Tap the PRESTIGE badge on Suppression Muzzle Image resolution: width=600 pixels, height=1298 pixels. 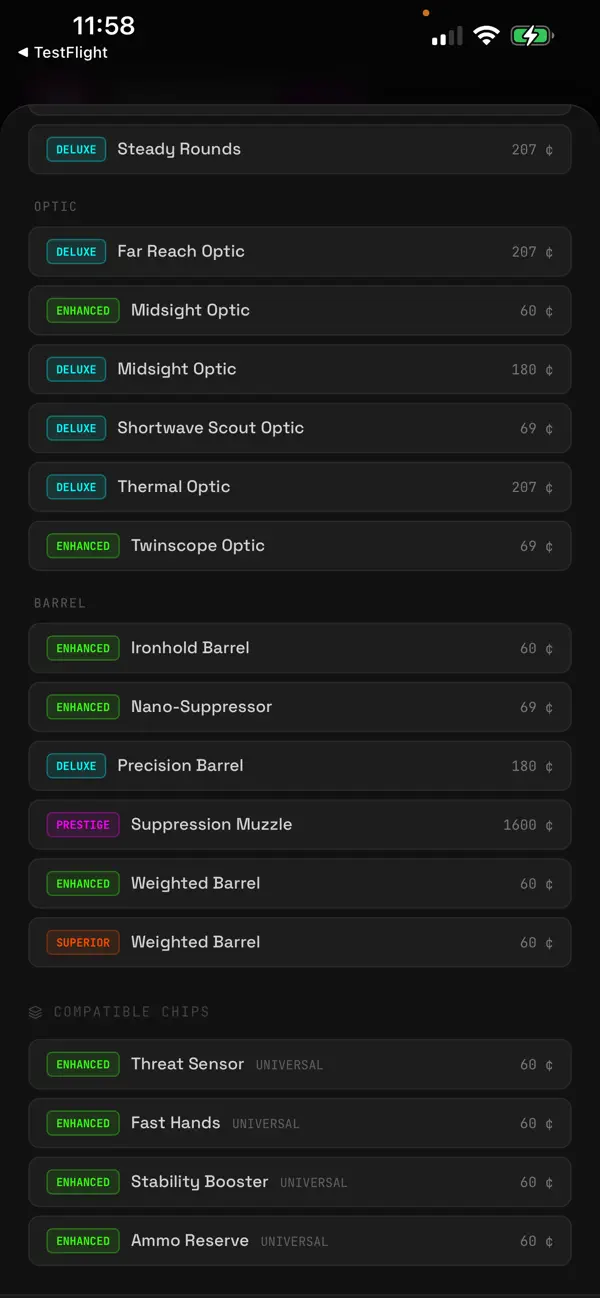pos(82,824)
